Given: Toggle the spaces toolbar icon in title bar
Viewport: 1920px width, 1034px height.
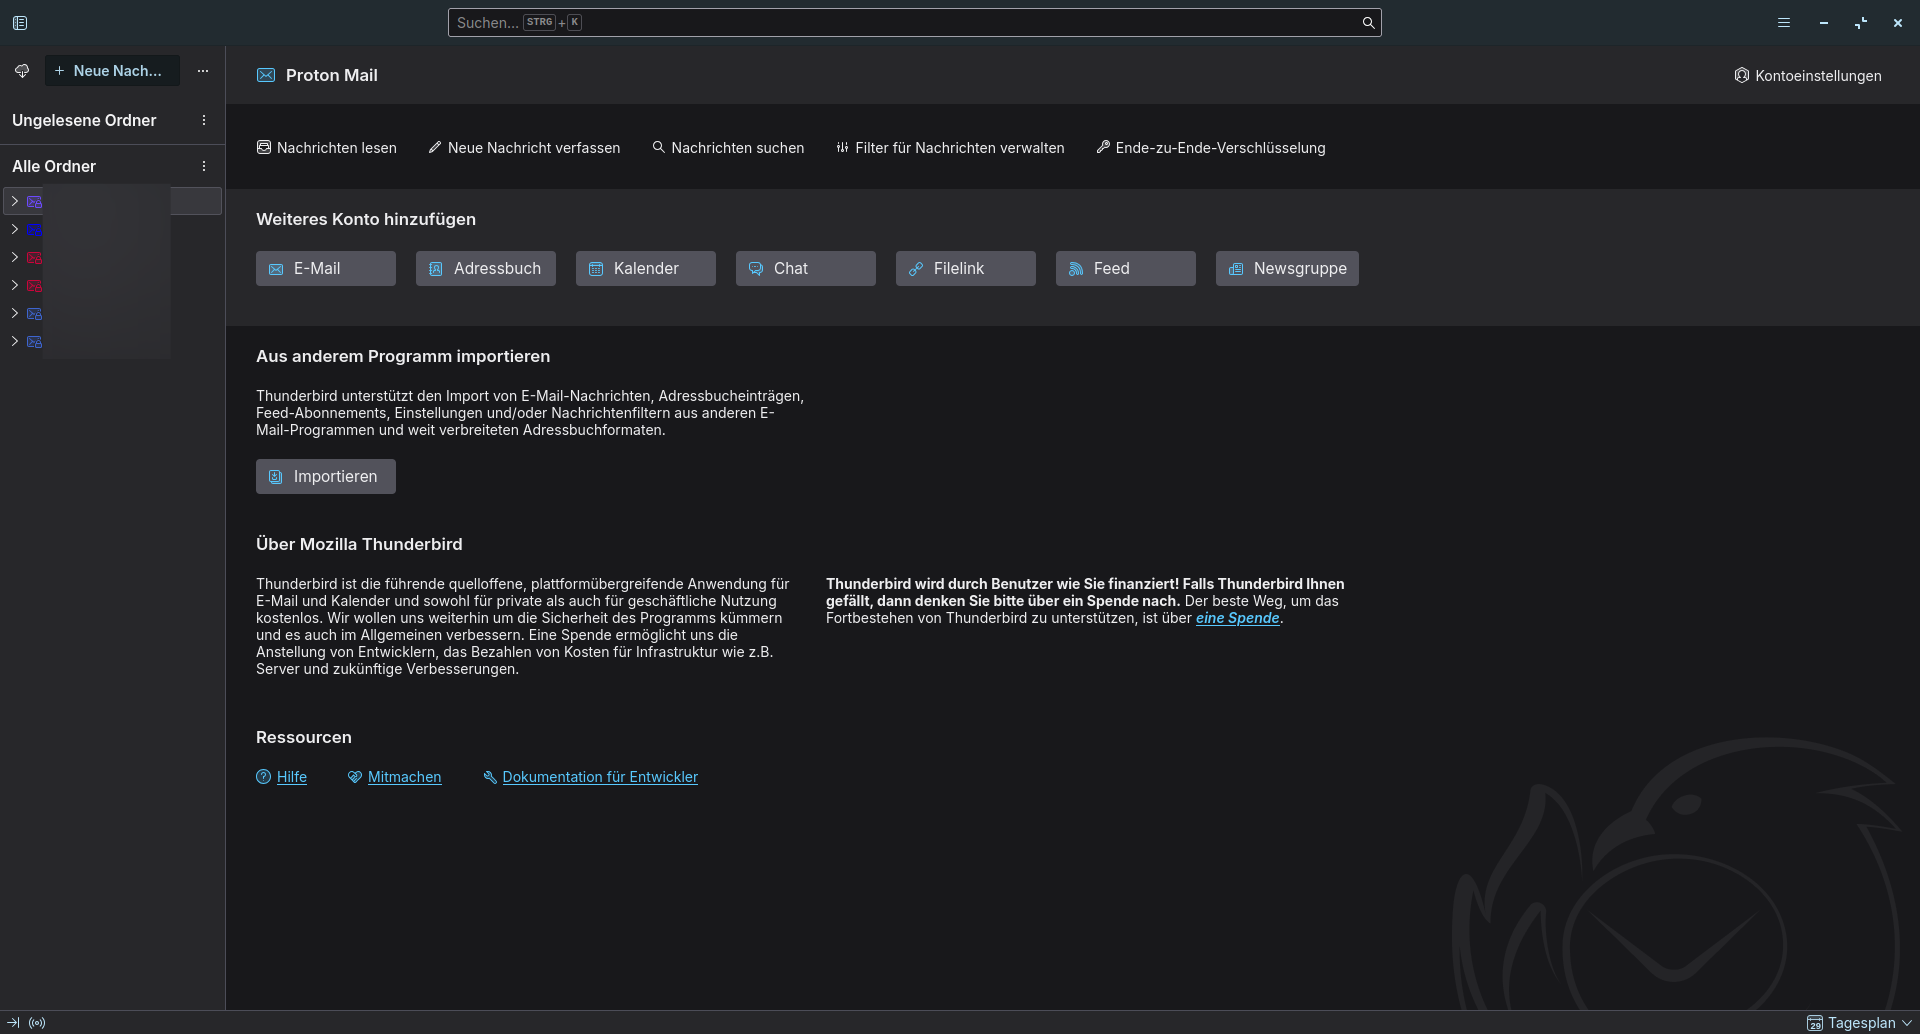Looking at the screenshot, I should [x=20, y=23].
